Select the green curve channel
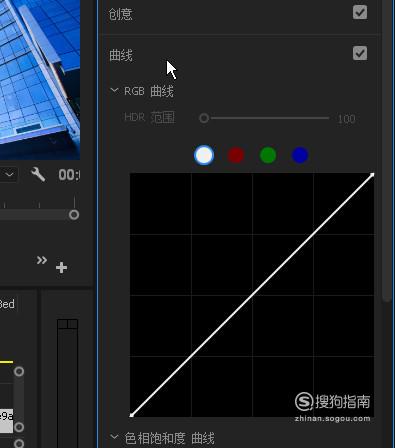 coord(268,155)
